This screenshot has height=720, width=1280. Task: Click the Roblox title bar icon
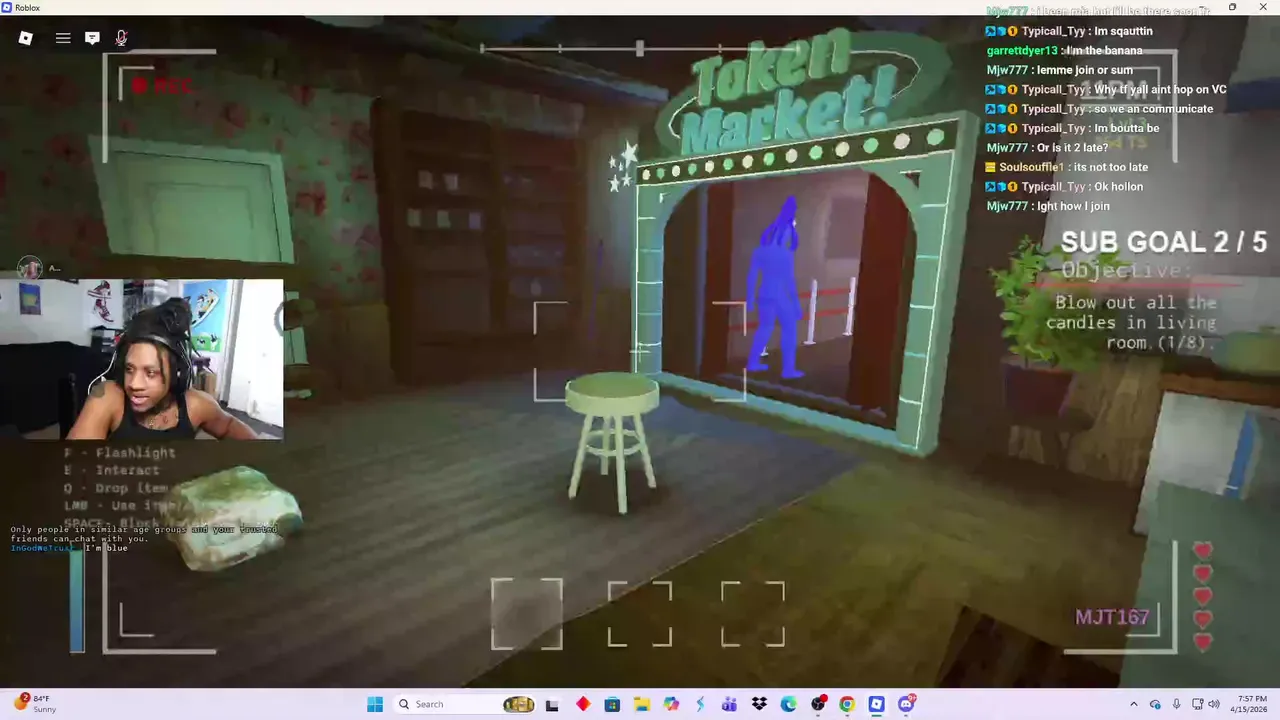pos(7,7)
